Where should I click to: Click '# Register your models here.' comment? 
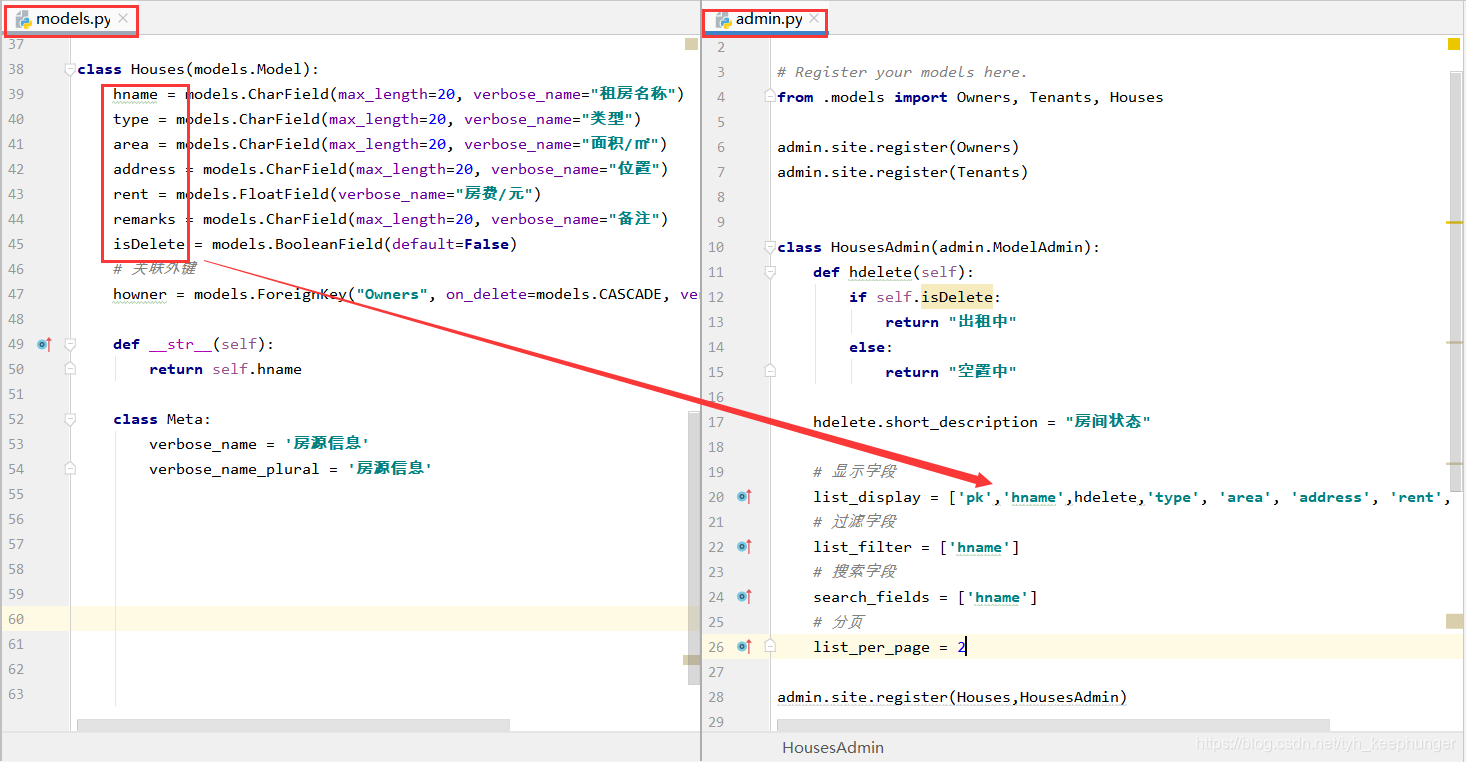click(x=902, y=72)
